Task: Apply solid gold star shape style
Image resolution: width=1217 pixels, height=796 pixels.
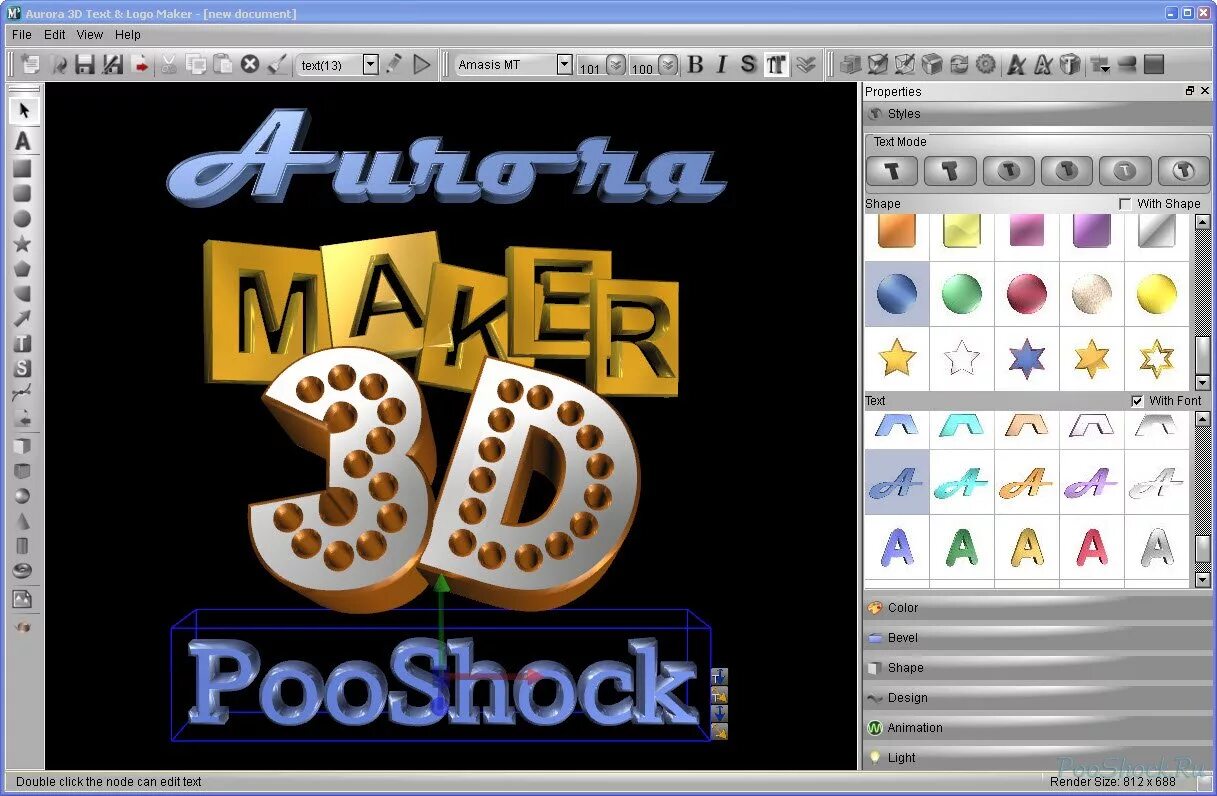Action: click(897, 358)
